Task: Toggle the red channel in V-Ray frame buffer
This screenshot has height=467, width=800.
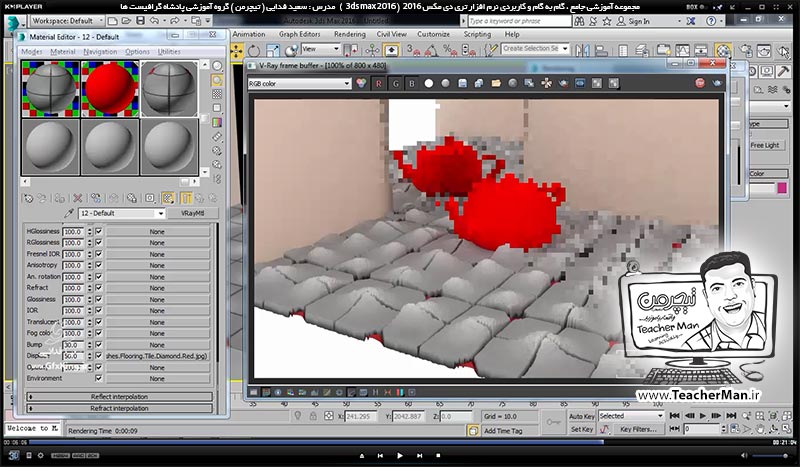Action: (378, 84)
